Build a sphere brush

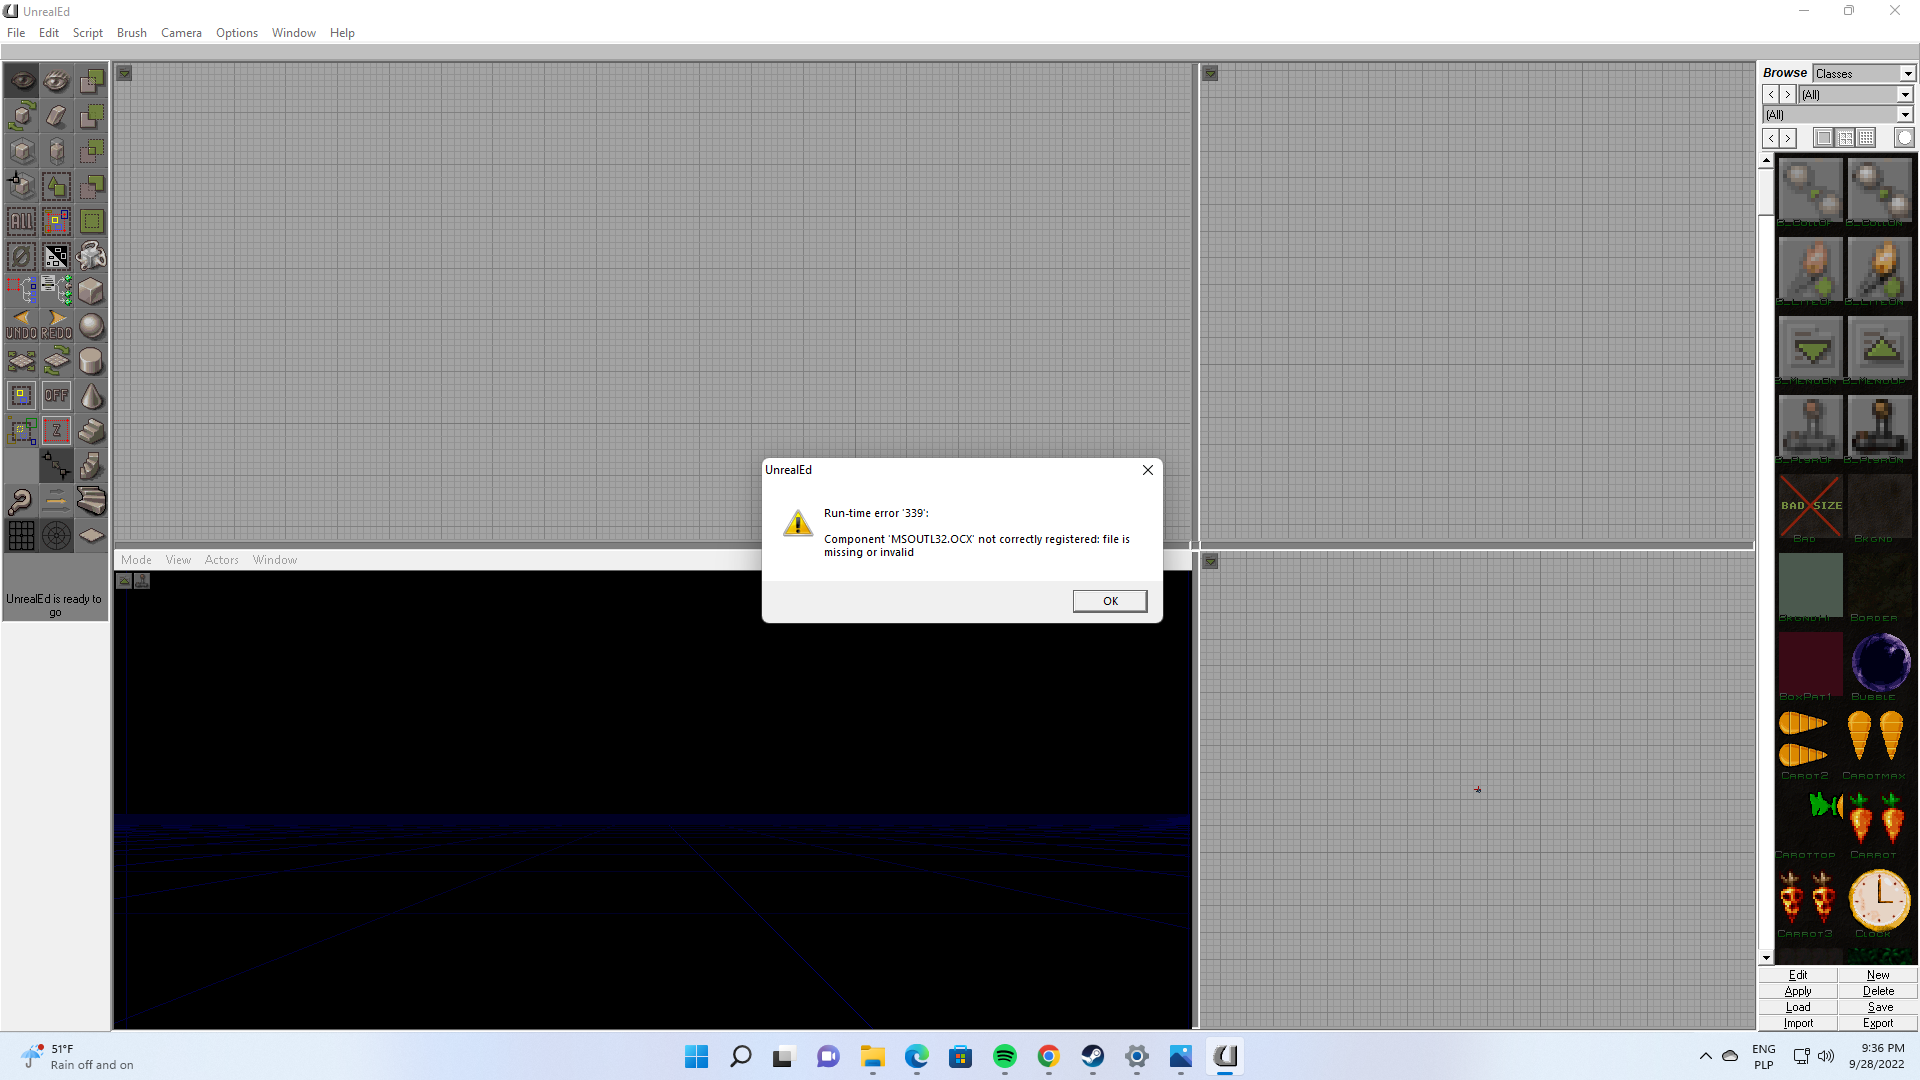tap(92, 326)
